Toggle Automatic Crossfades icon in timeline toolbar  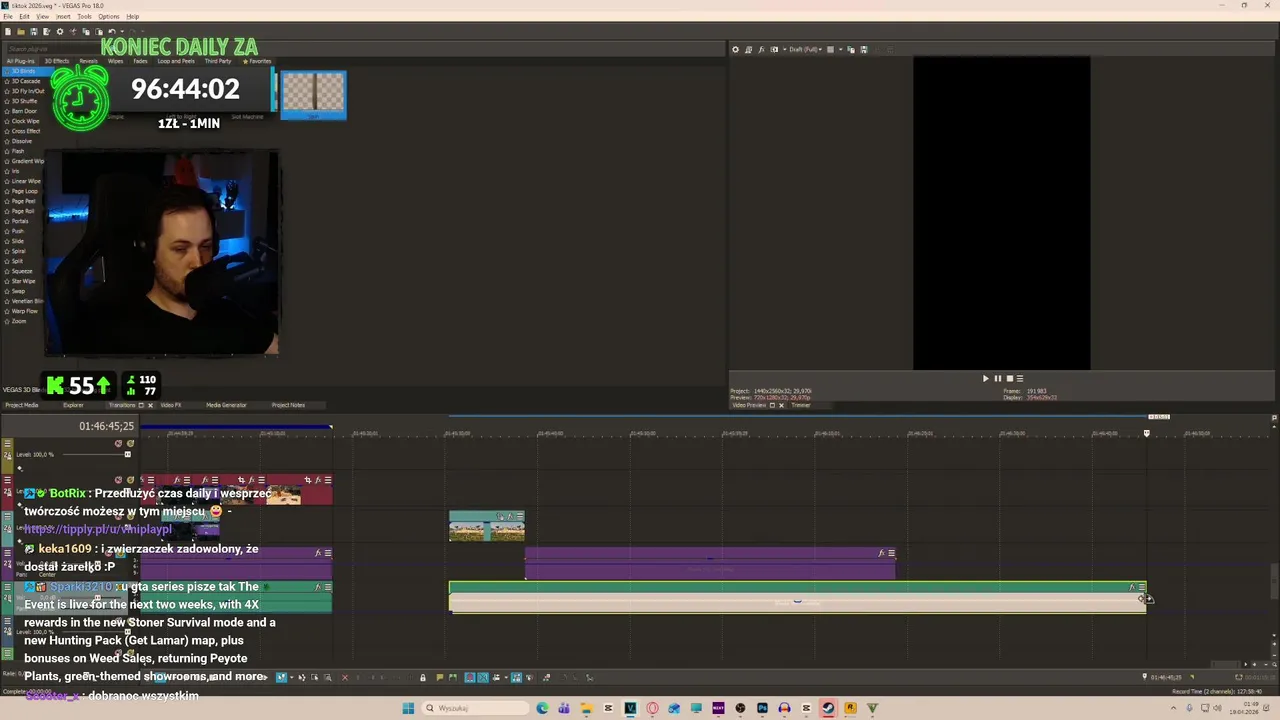(x=483, y=677)
